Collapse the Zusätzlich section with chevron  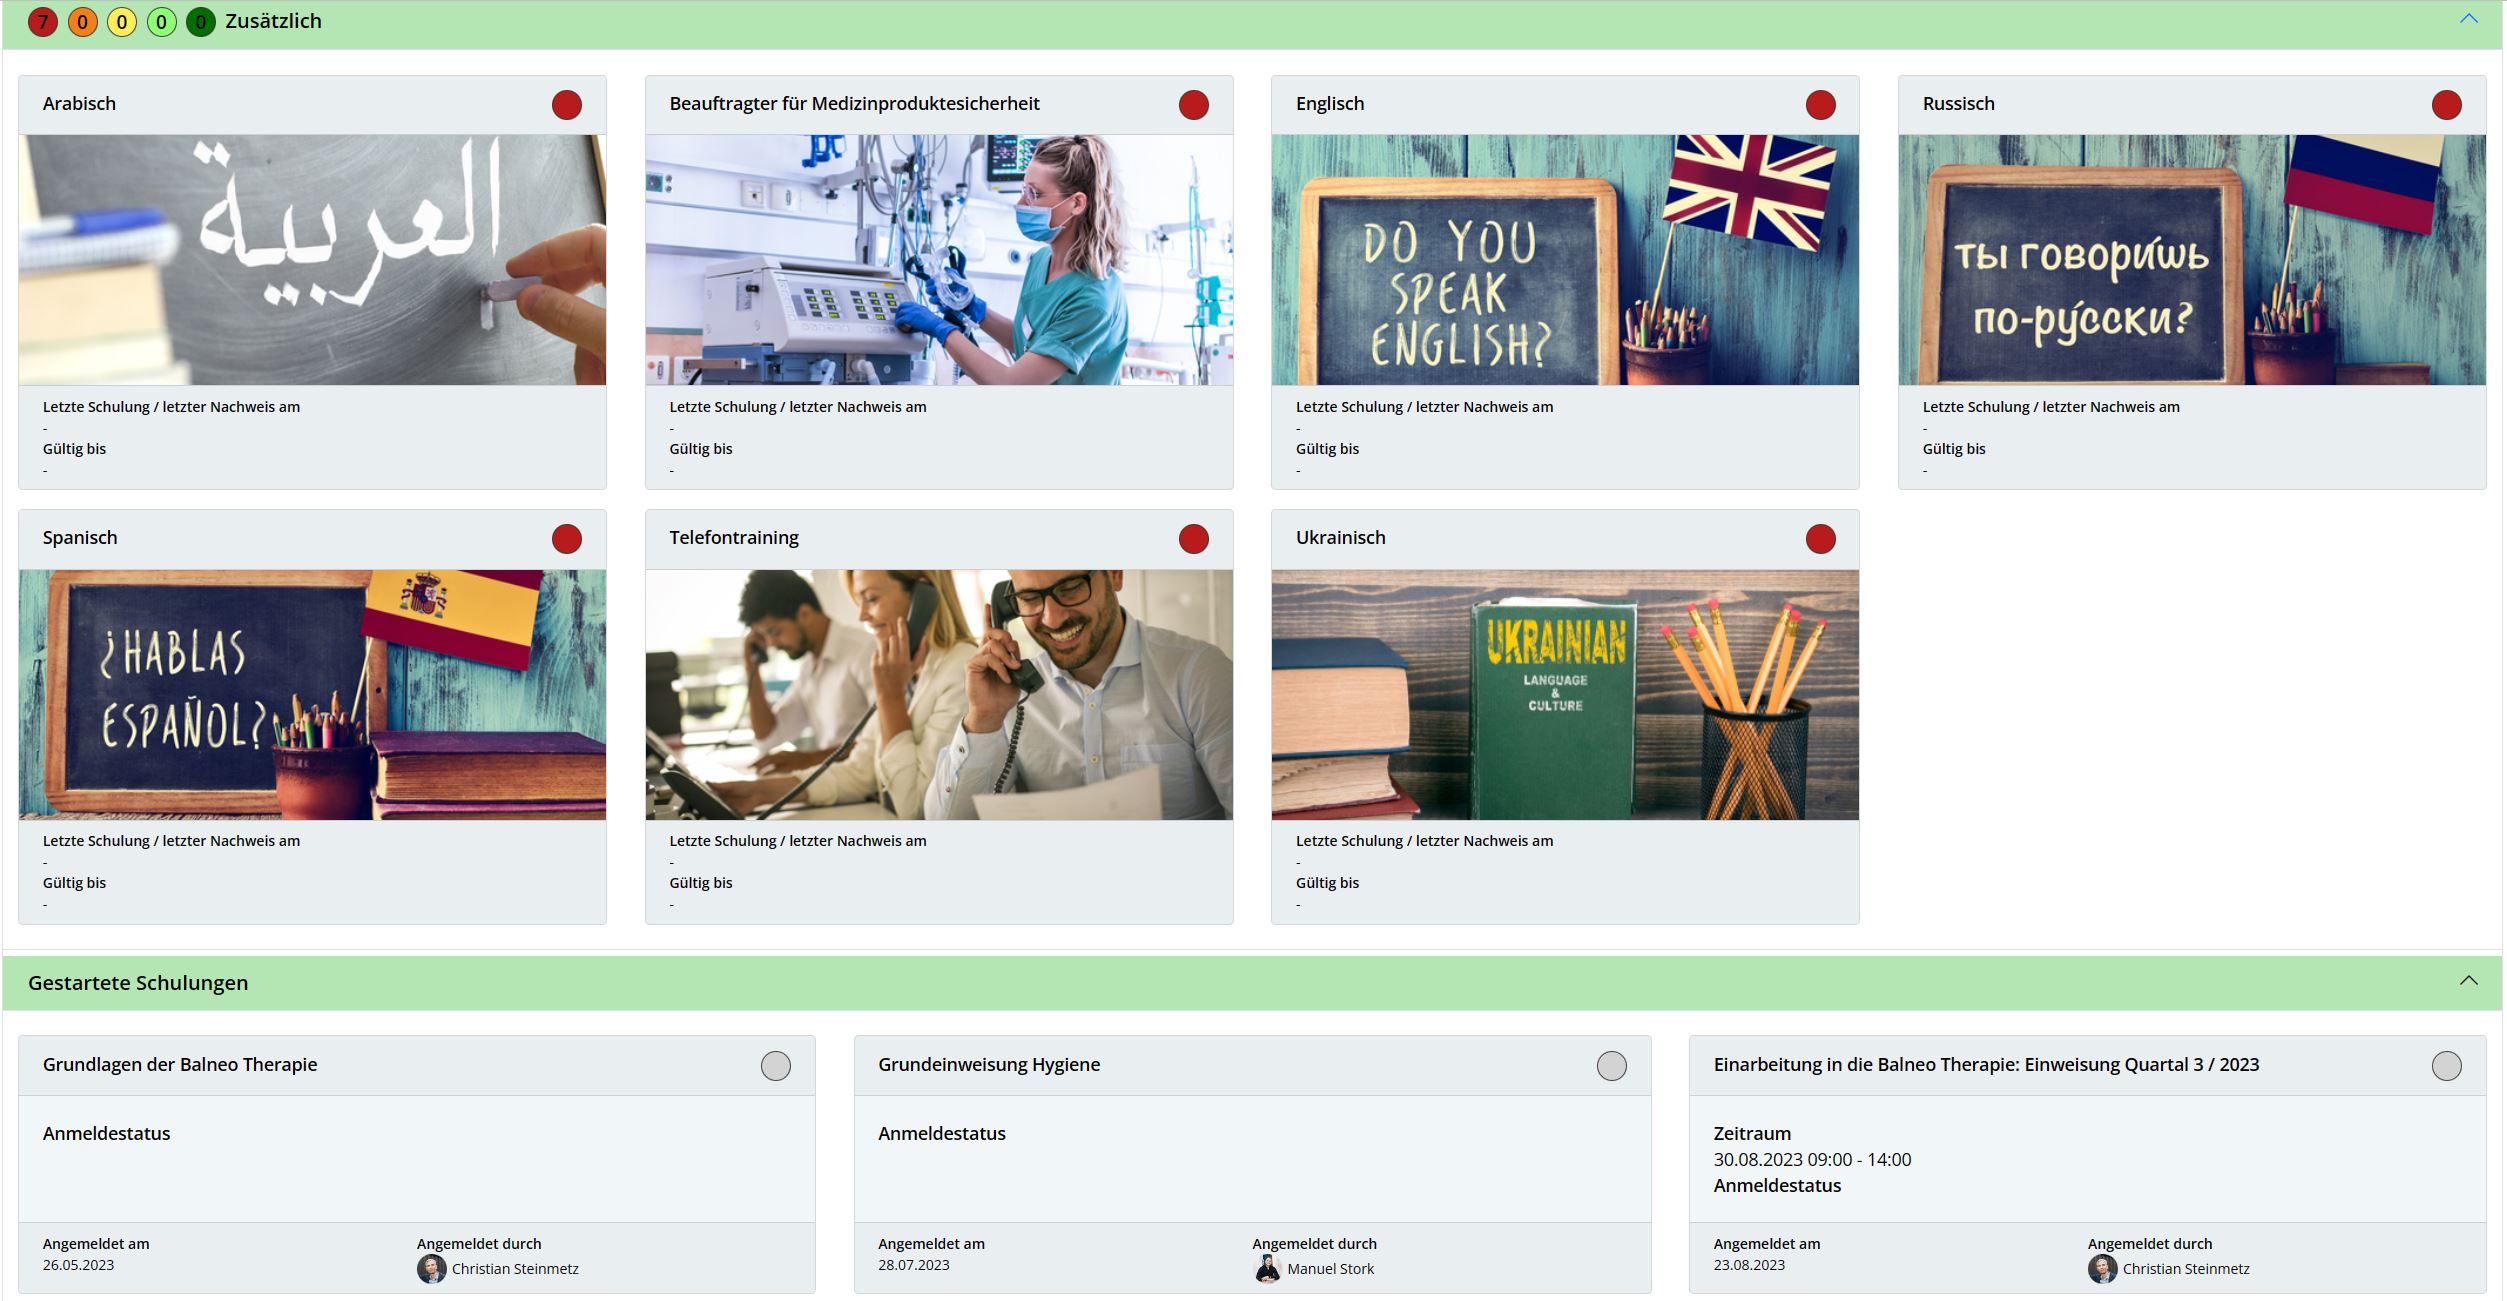[x=2468, y=19]
